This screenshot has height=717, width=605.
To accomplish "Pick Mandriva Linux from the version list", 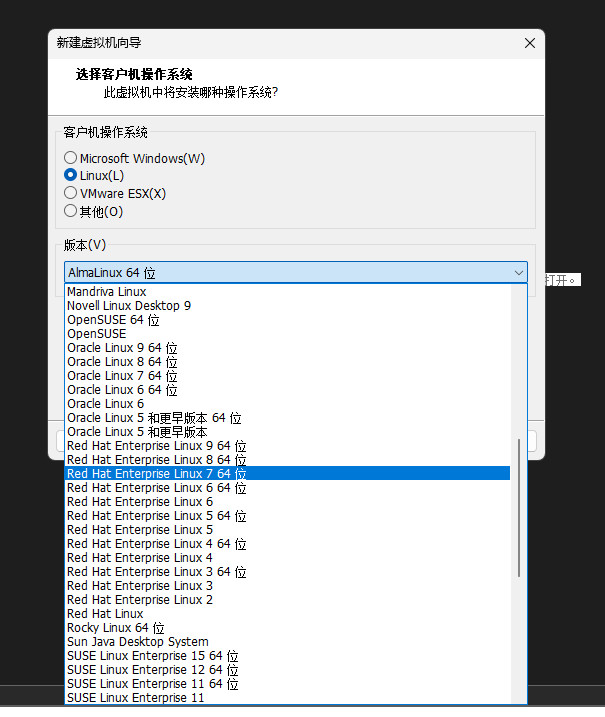I will [106, 292].
